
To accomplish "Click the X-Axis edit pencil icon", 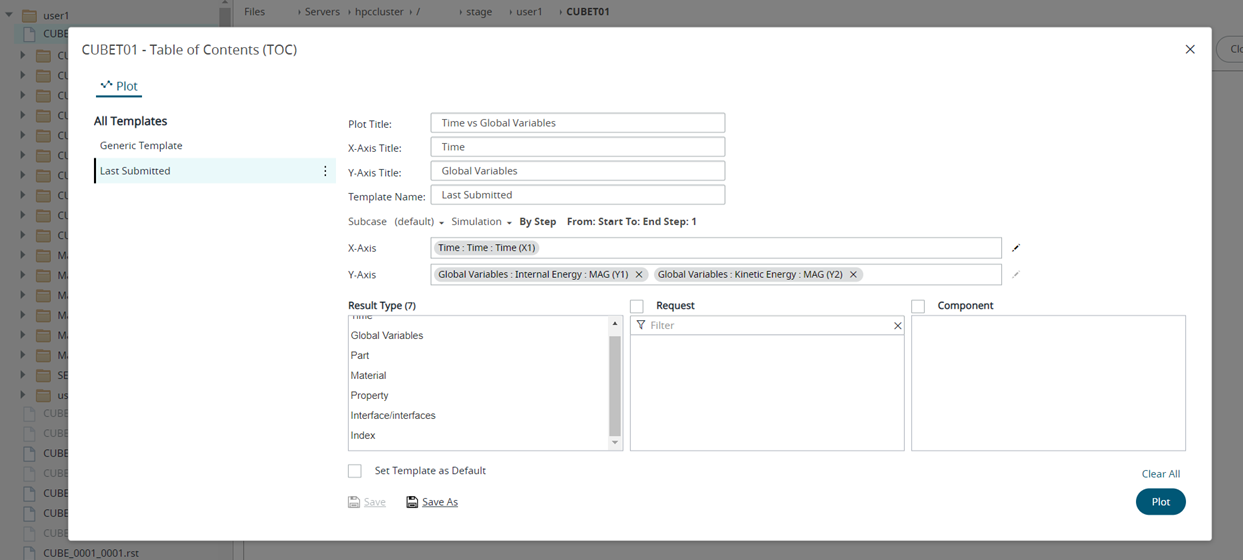I will point(1016,248).
